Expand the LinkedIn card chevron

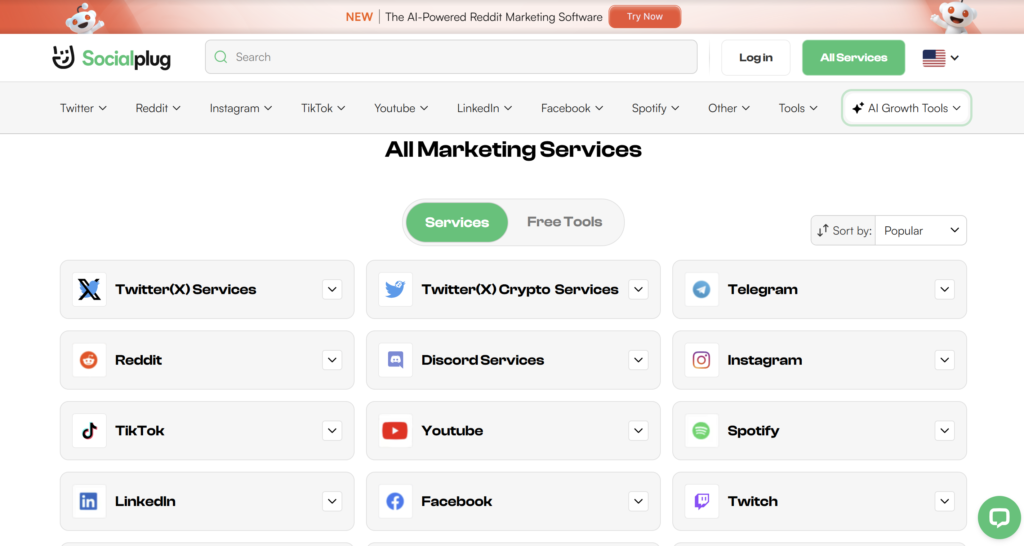point(332,501)
